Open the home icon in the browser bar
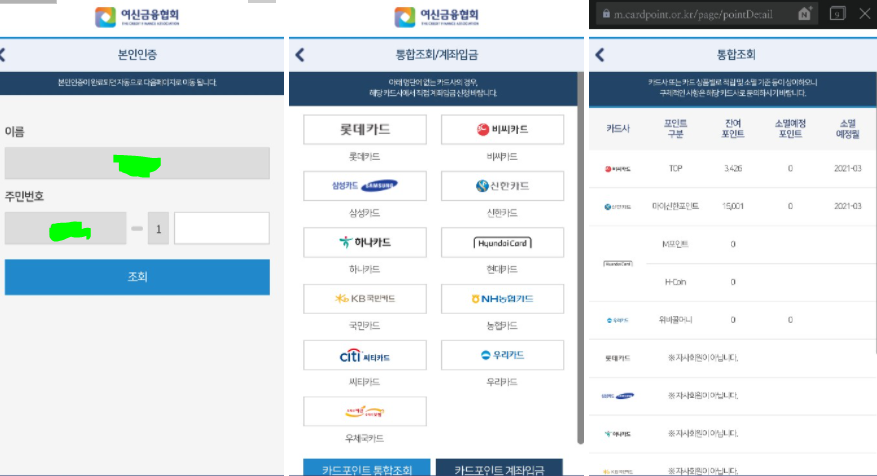The height and width of the screenshot is (476, 877). [804, 13]
